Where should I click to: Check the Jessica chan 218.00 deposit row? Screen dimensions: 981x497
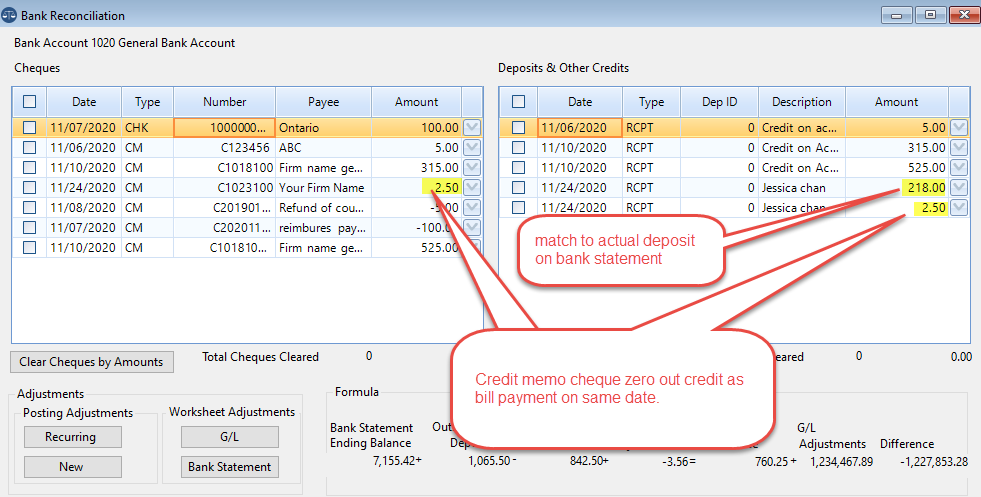(x=519, y=188)
